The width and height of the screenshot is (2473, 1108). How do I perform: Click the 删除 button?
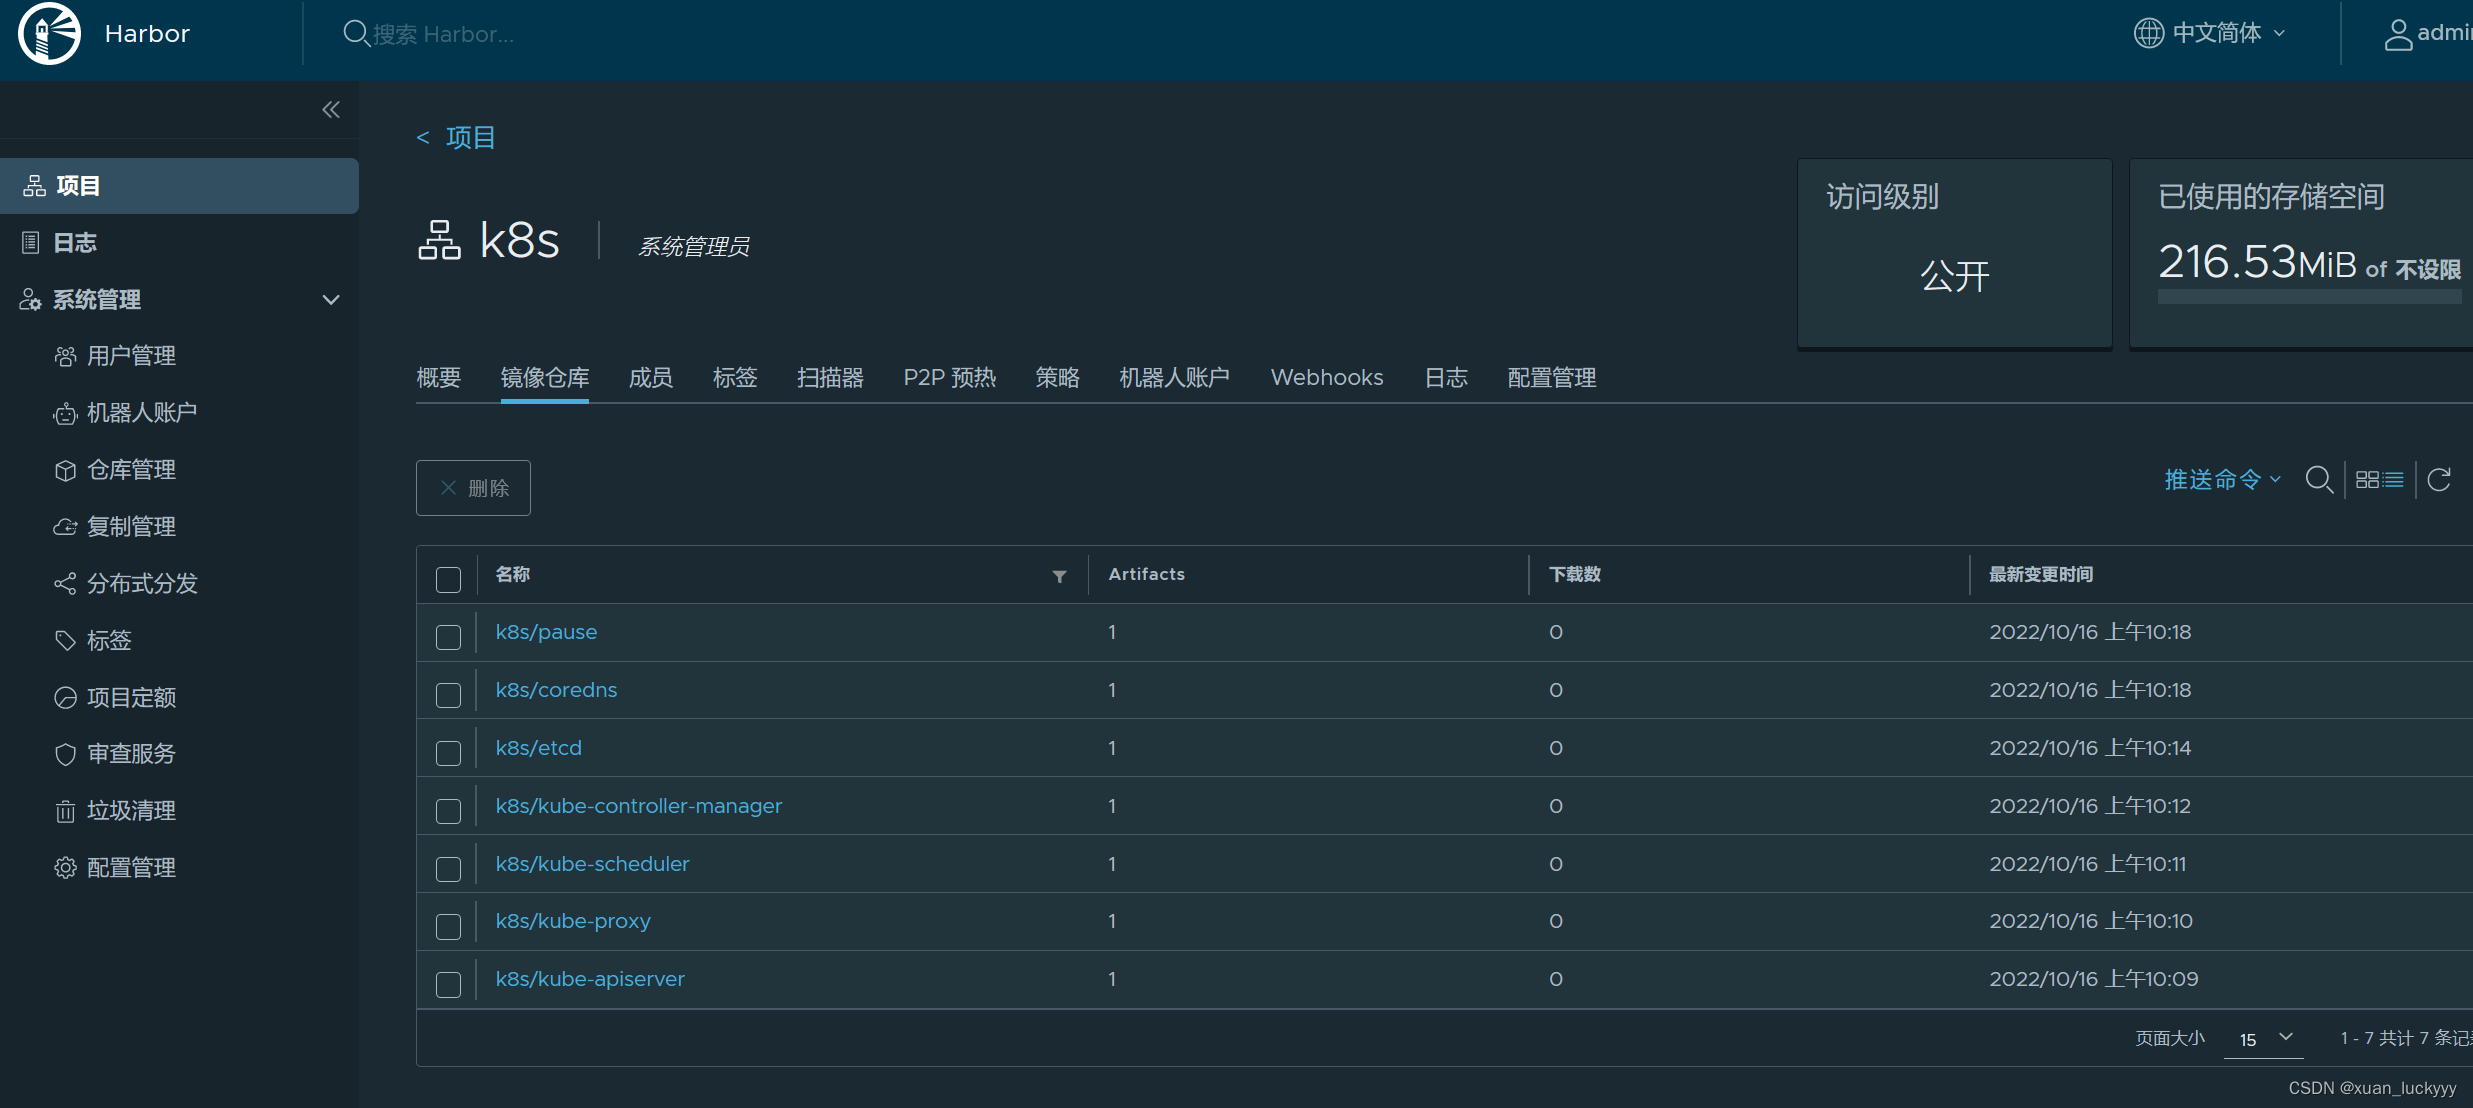tap(473, 488)
